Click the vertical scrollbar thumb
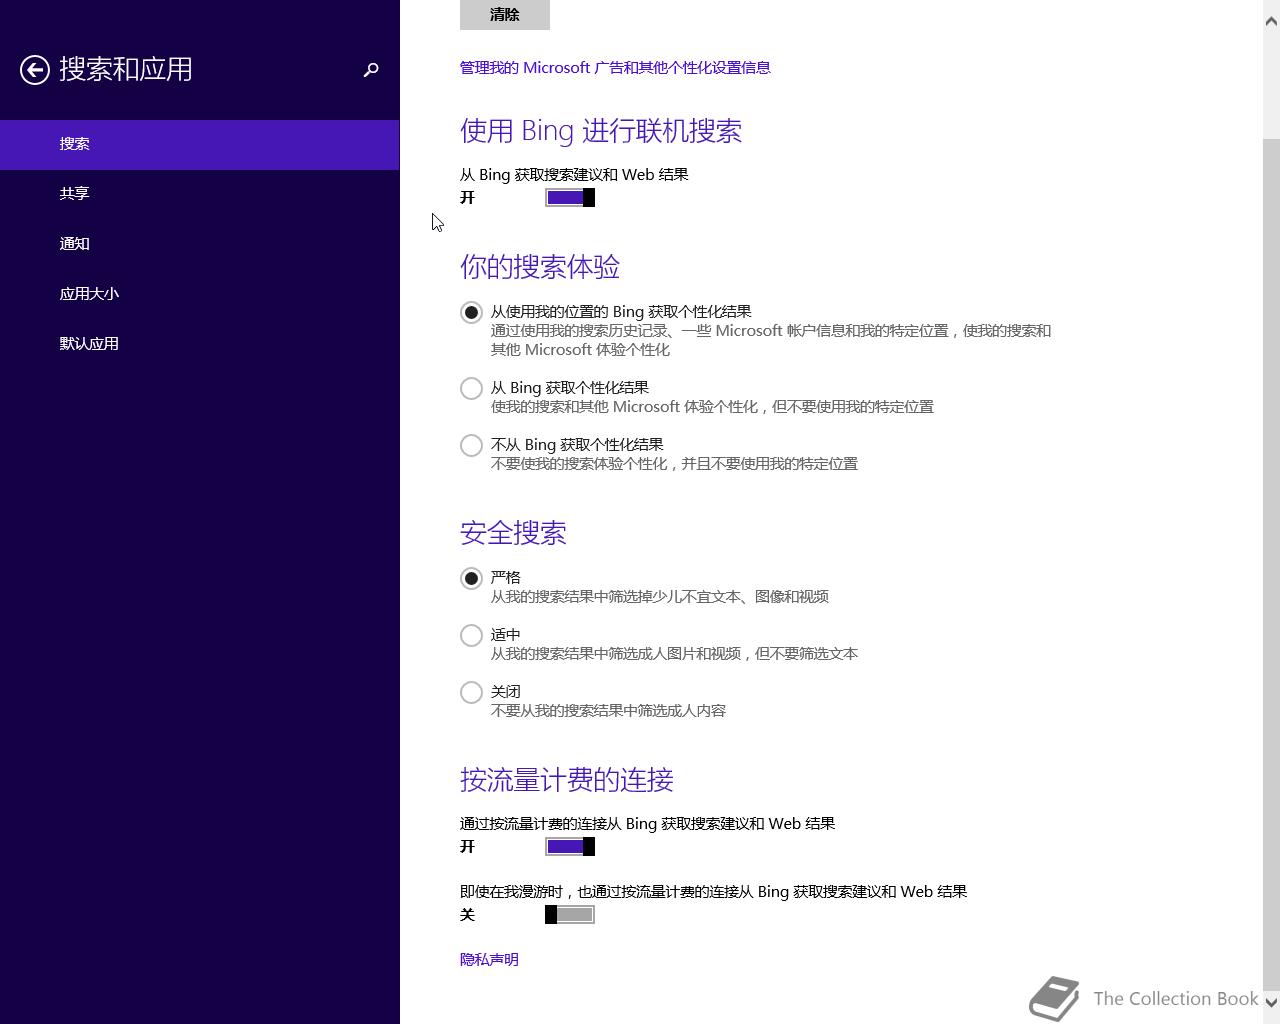 1272,565
